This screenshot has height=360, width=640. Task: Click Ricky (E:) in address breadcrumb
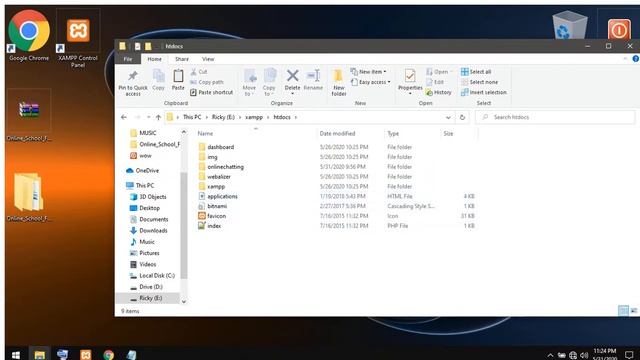[223, 117]
